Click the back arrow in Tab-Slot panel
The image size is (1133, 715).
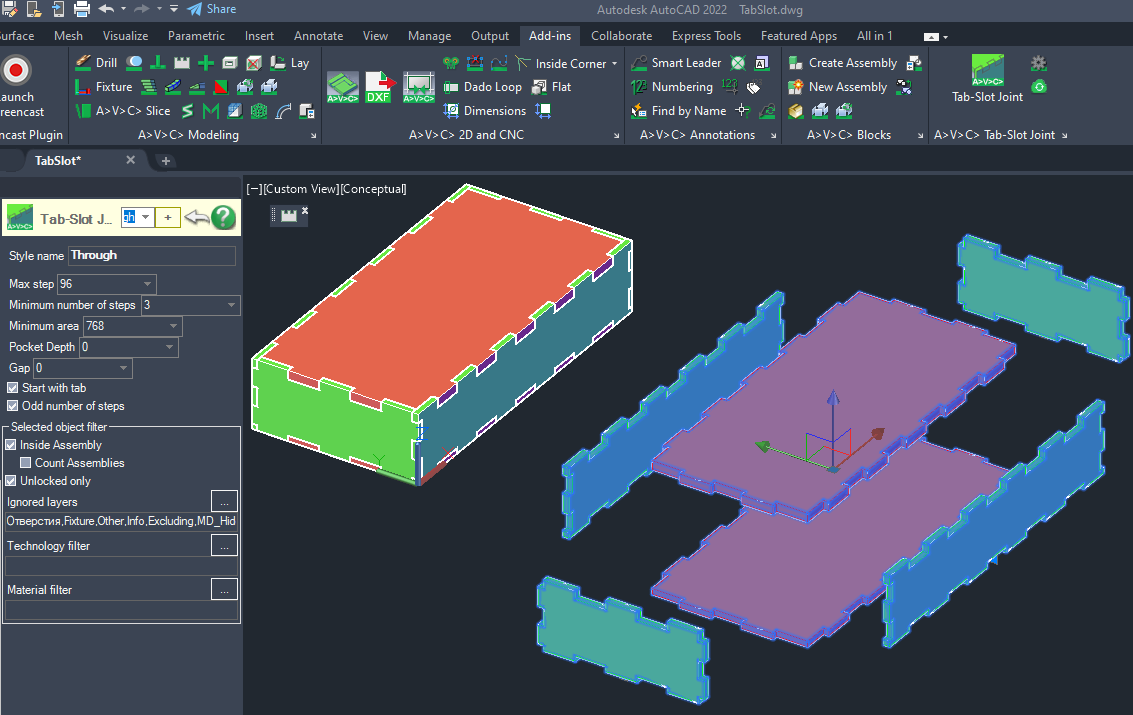(197, 217)
